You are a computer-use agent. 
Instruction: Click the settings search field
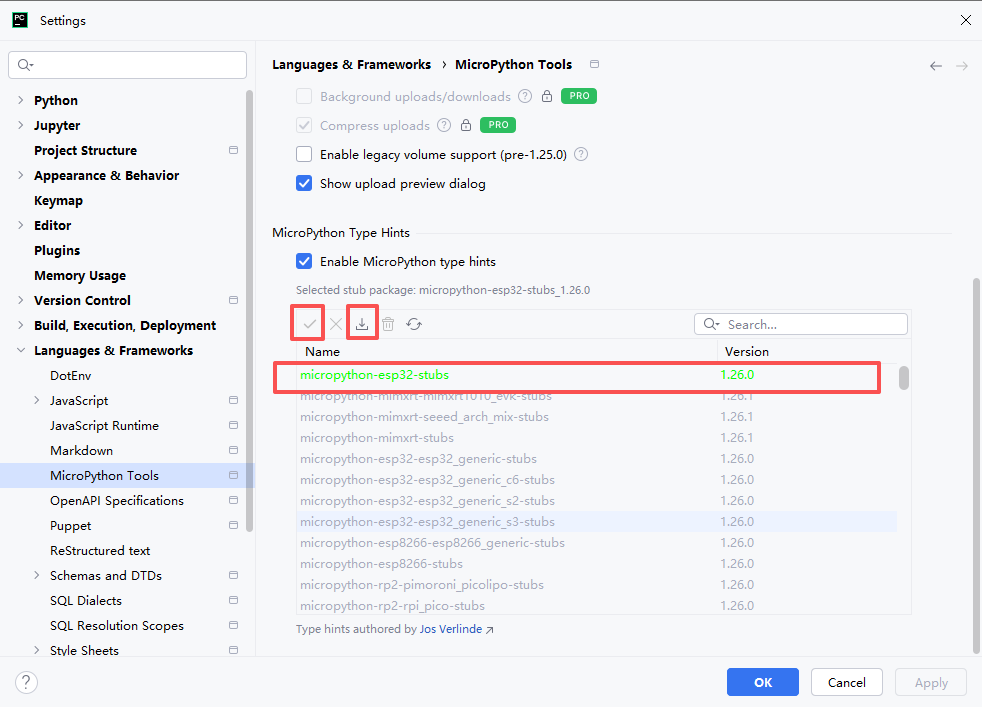point(127,65)
